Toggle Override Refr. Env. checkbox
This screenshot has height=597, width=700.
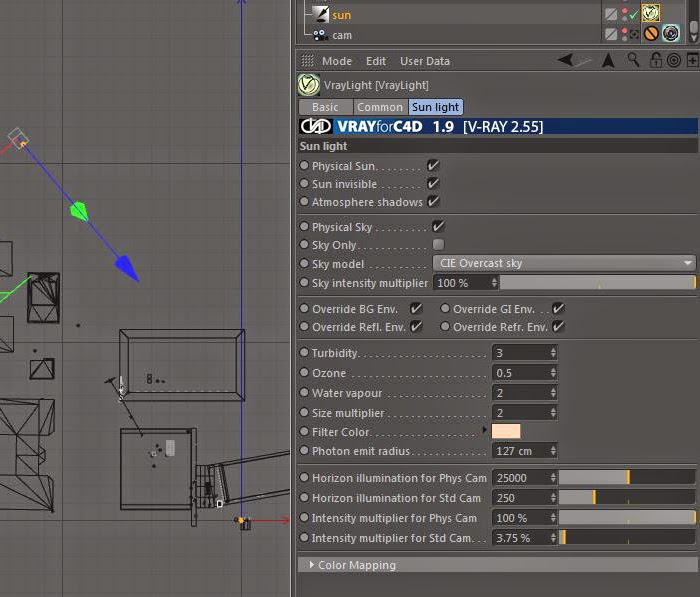[558, 327]
